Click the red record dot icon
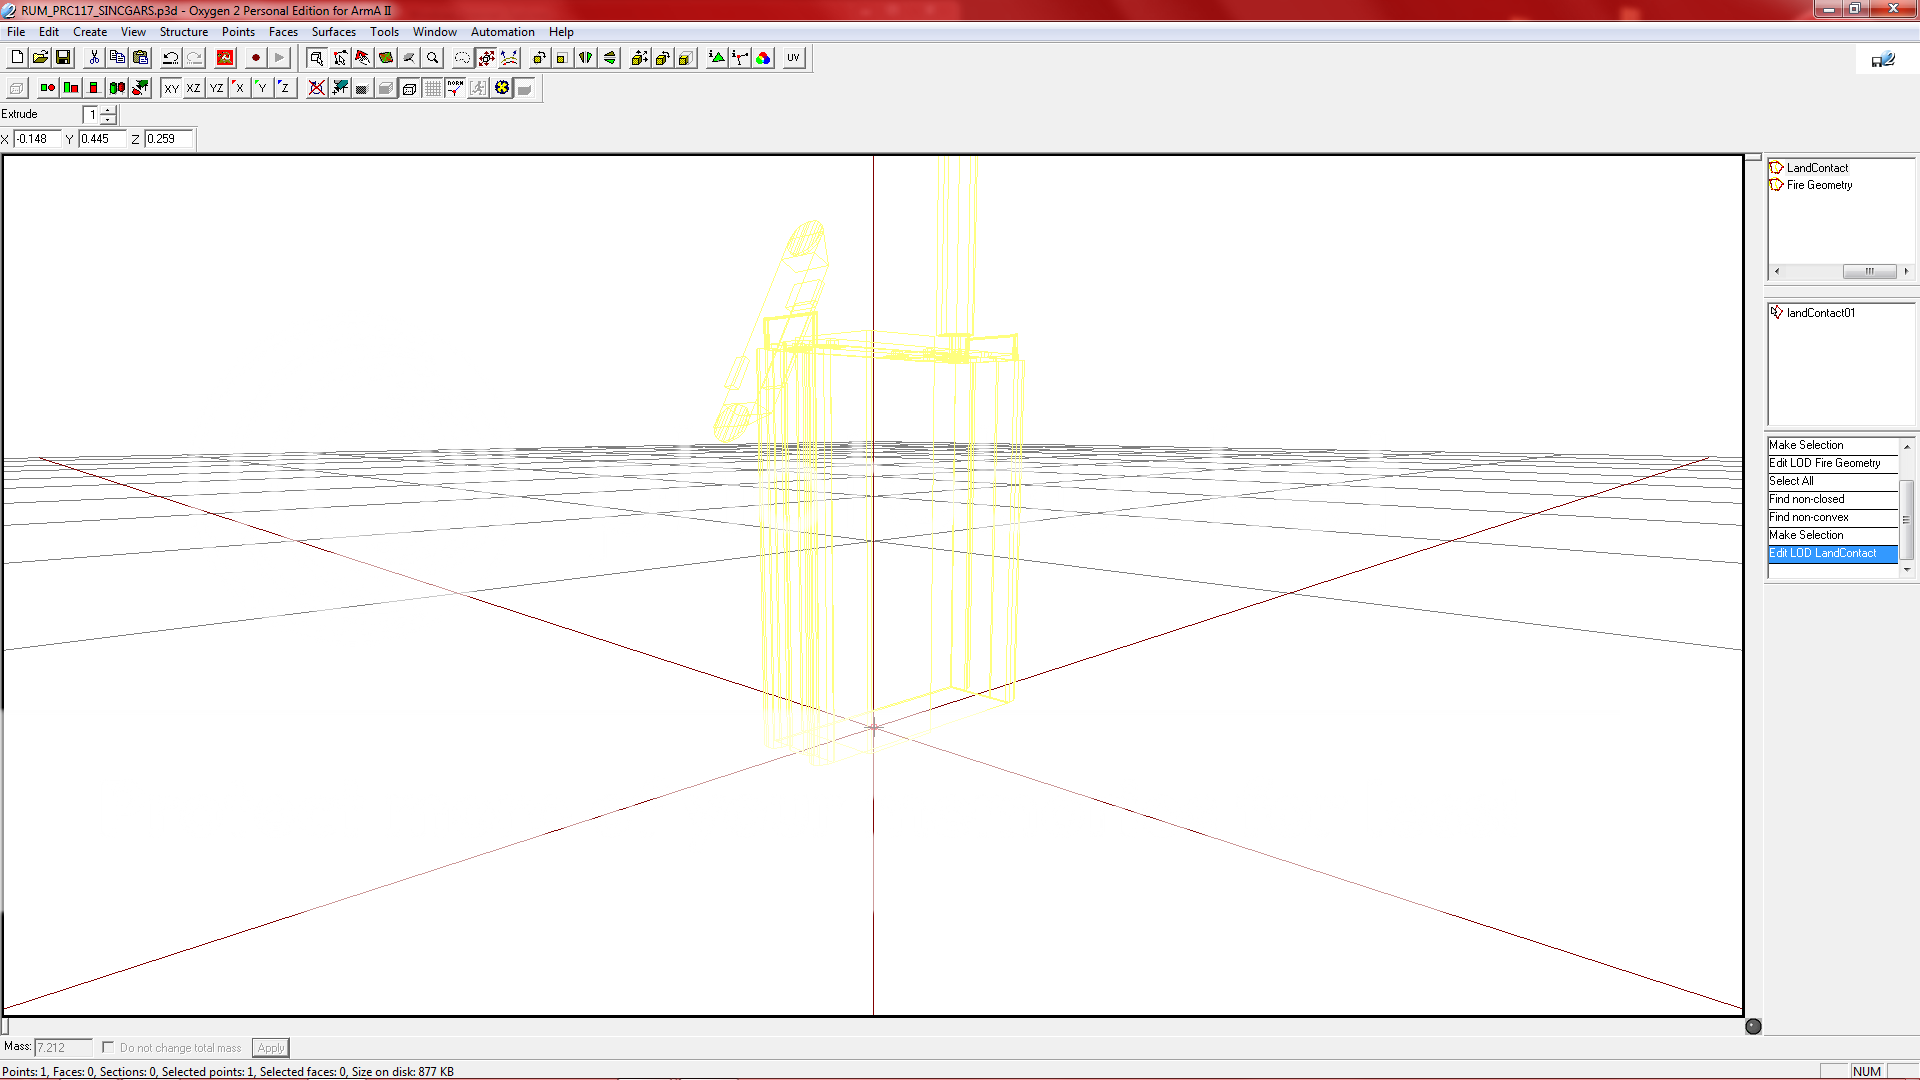 (256, 58)
